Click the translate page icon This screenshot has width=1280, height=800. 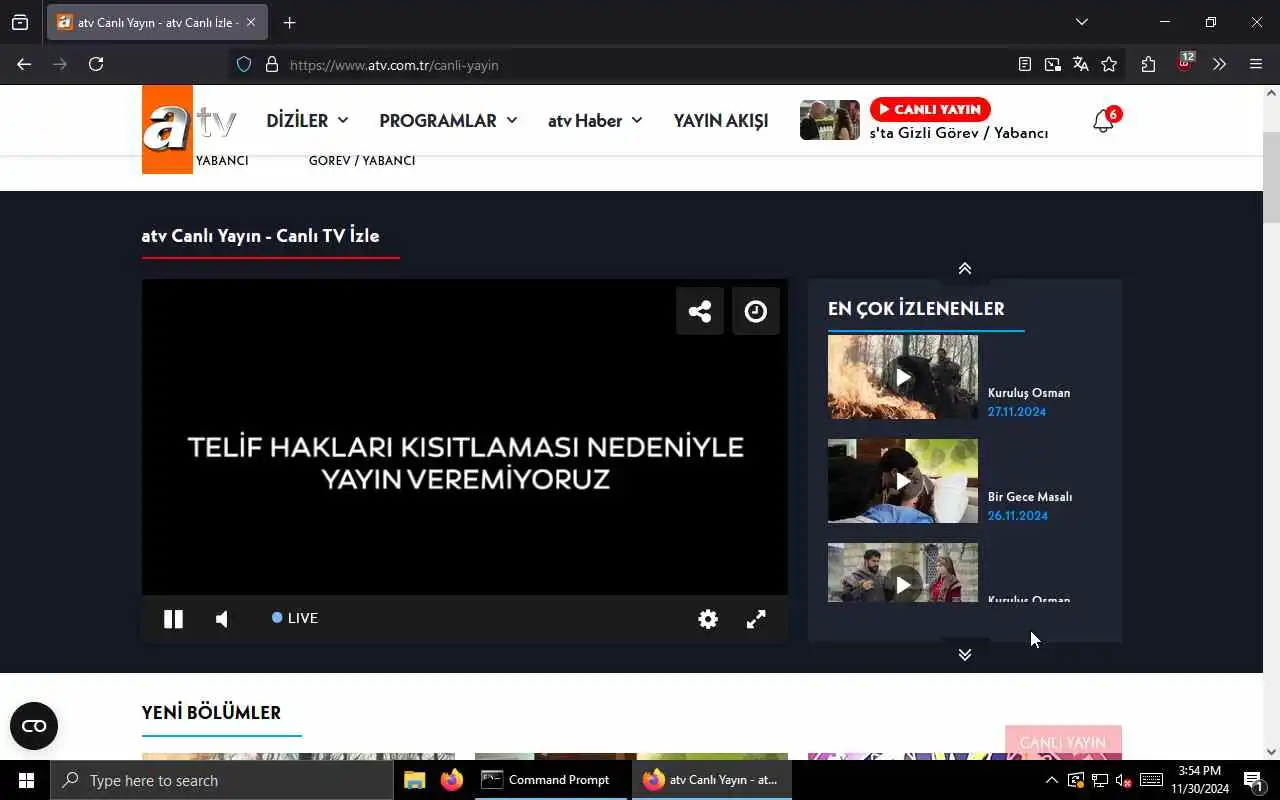[x=1081, y=64]
